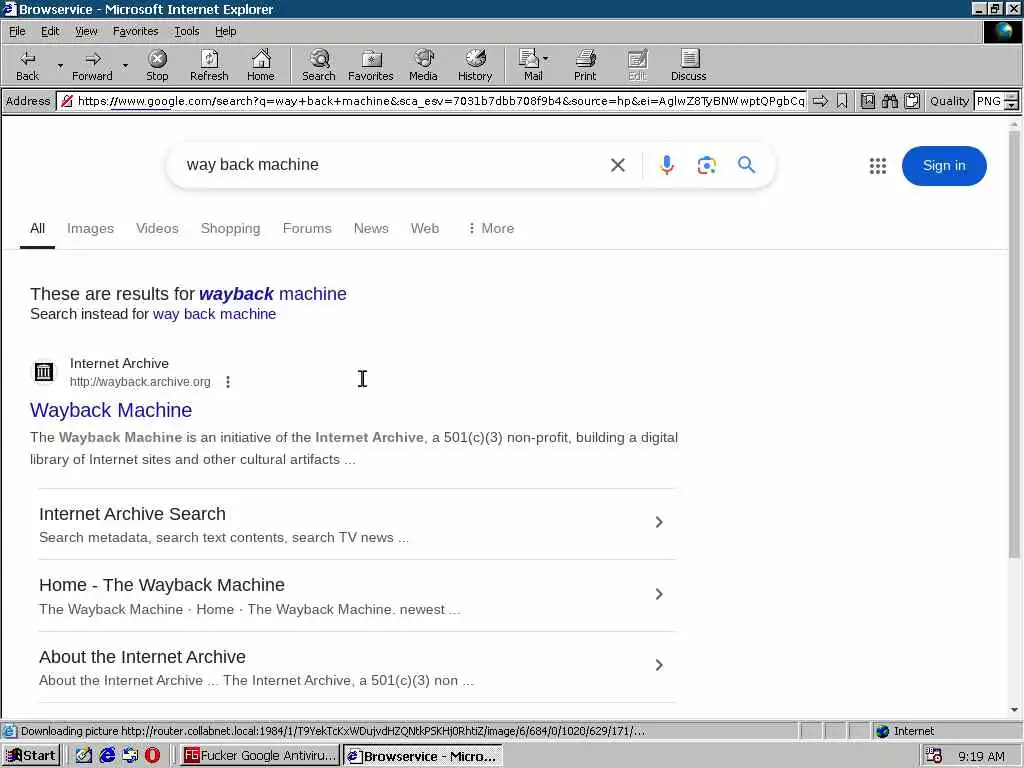Switch to the News tab
The image size is (1024, 768).
click(x=371, y=229)
